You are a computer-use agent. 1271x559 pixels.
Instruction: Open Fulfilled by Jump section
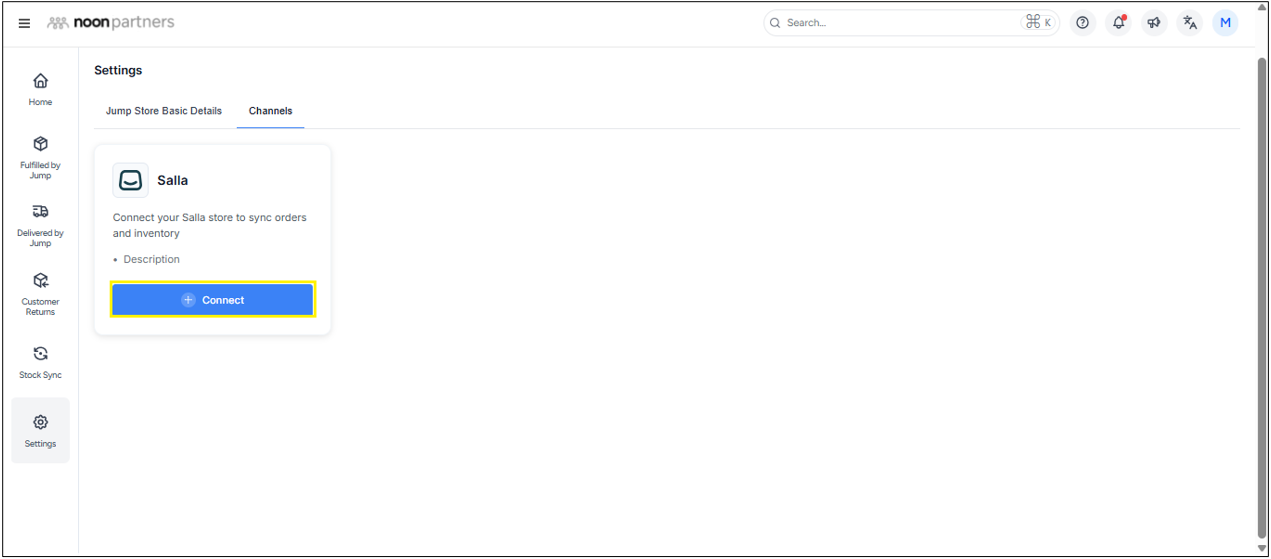point(41,157)
